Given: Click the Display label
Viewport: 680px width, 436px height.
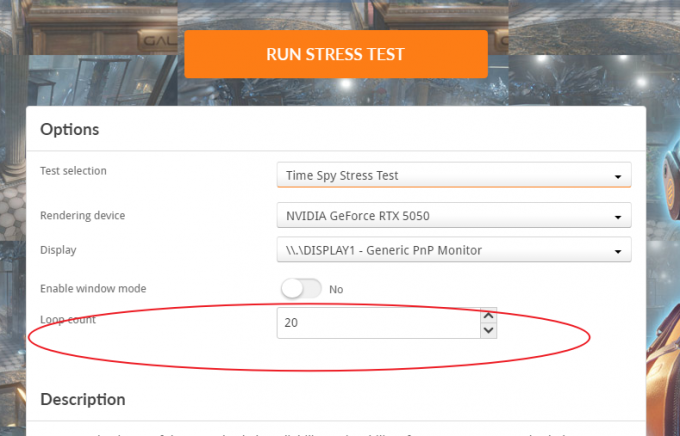Looking at the screenshot, I should 58,250.
